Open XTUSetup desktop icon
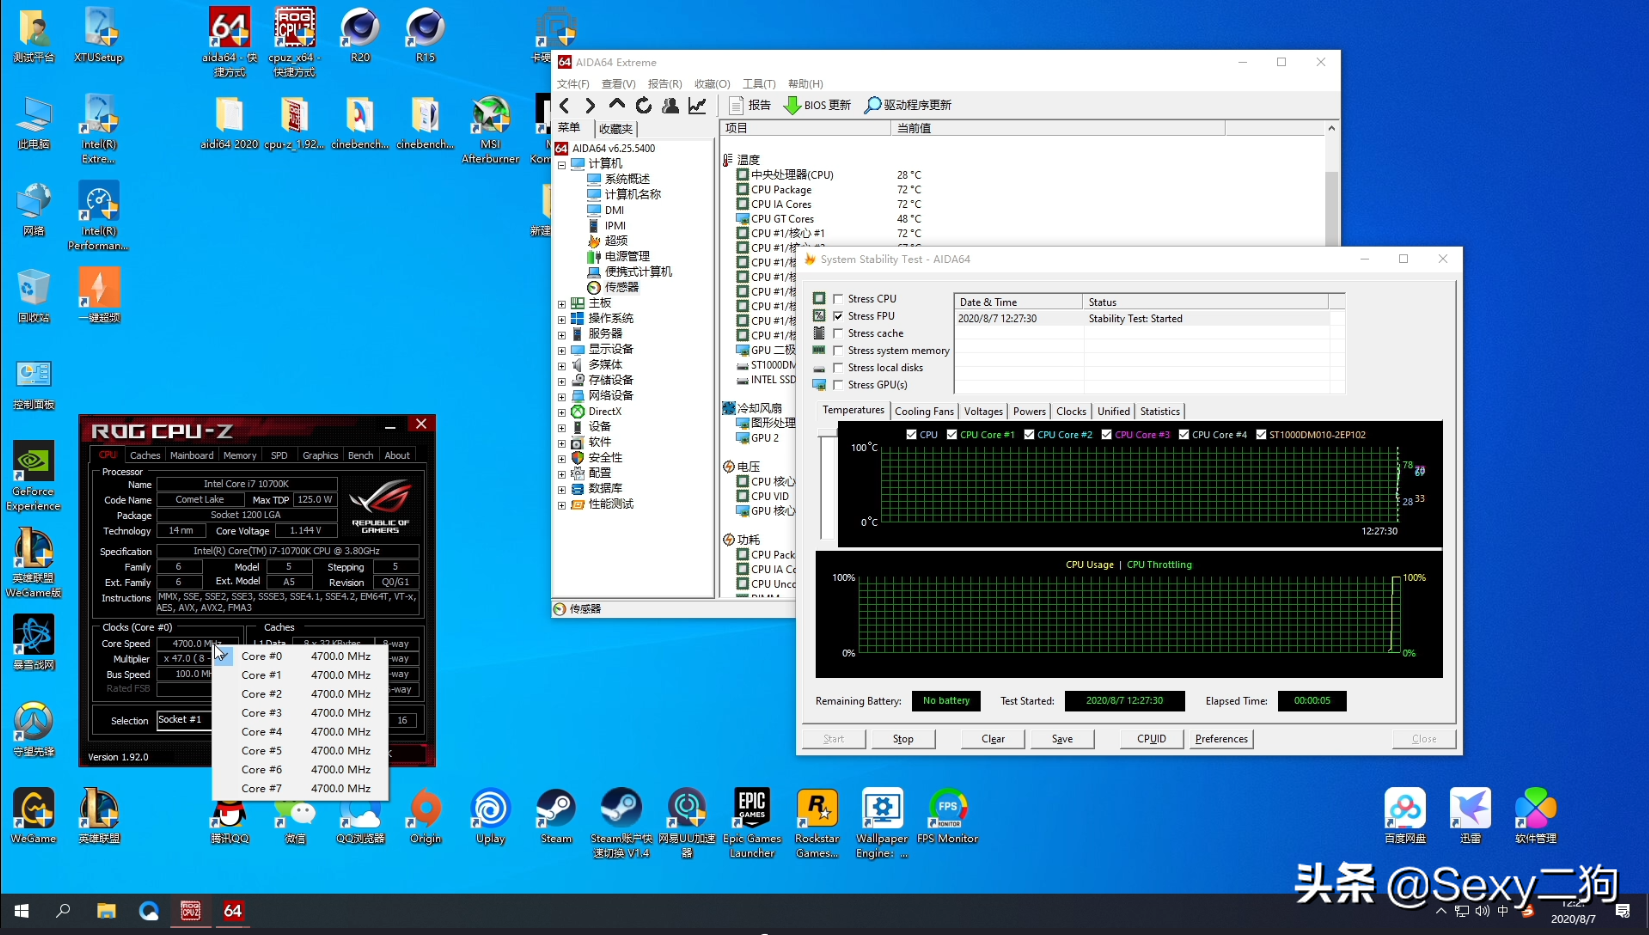 pyautogui.click(x=99, y=35)
